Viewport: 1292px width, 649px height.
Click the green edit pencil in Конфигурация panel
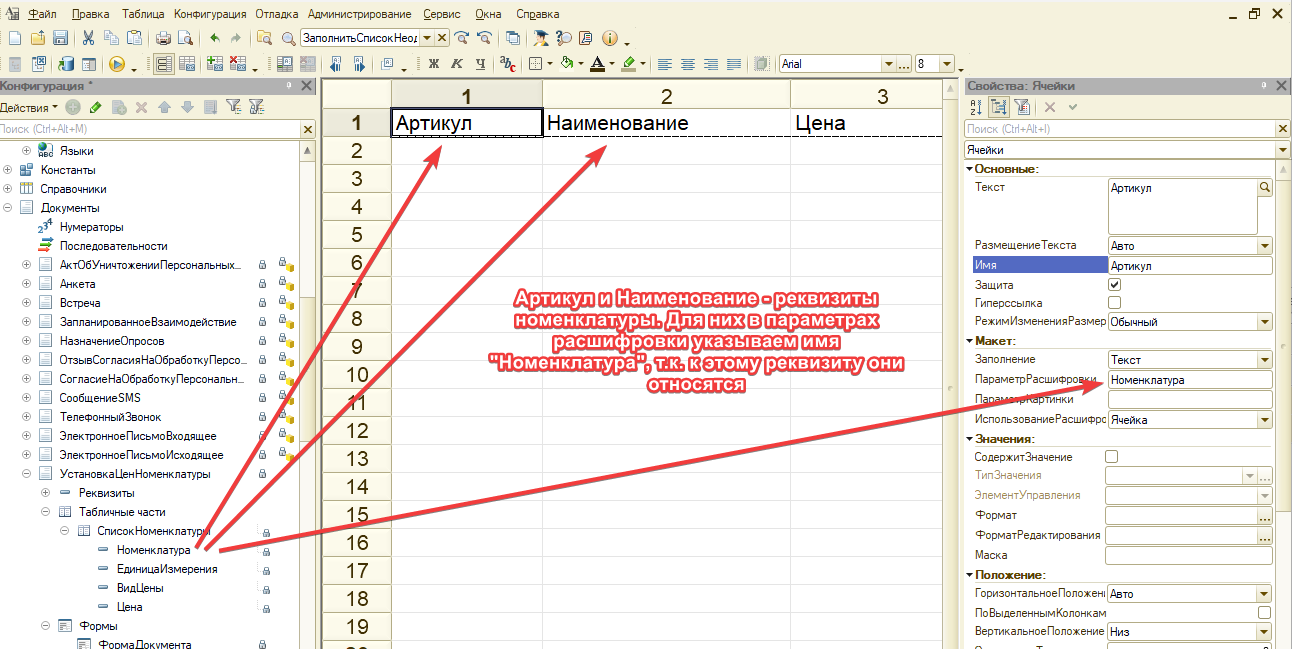tap(95, 107)
